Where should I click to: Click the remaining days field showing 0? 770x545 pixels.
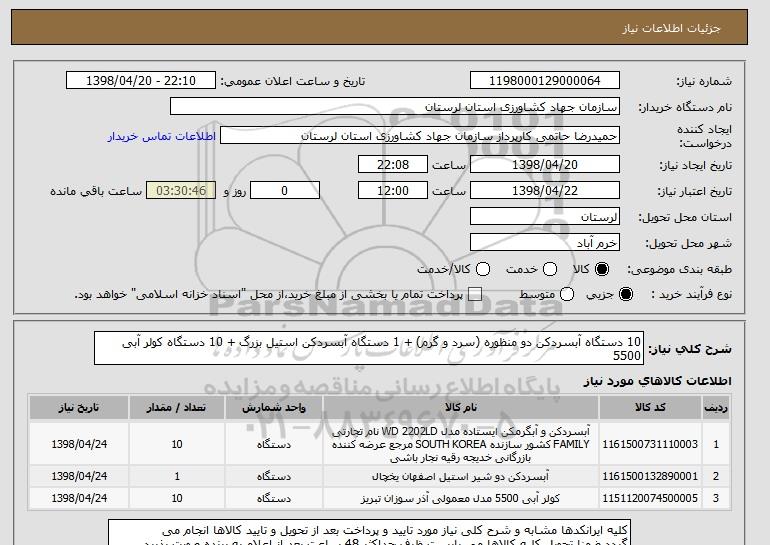pos(285,191)
